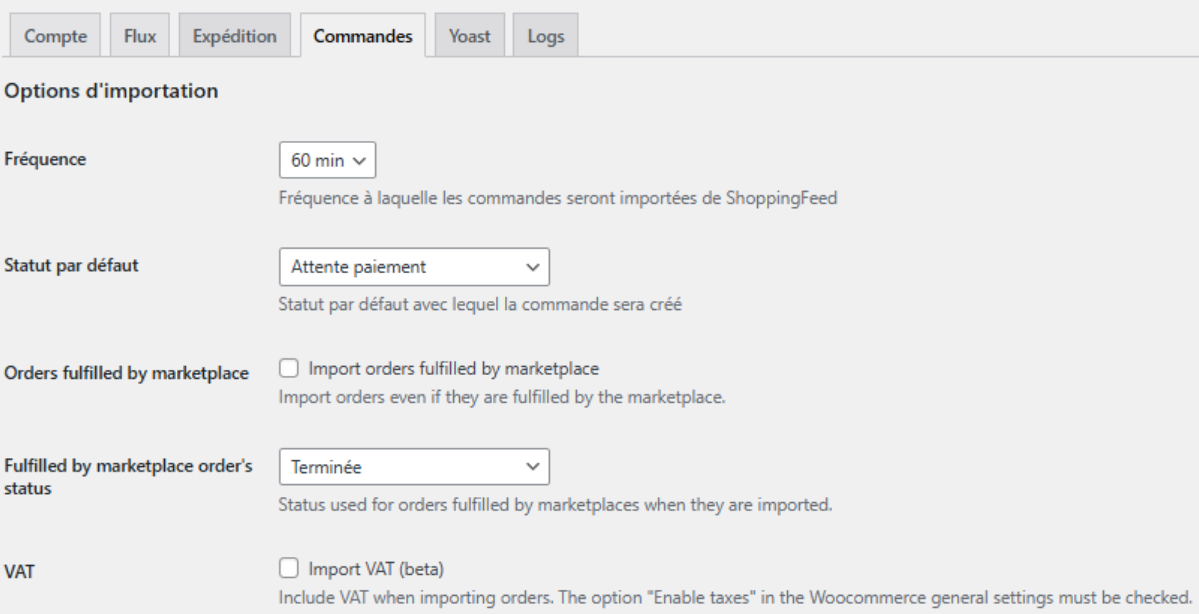The height and width of the screenshot is (614, 1199).
Task: Go to the Expédition tab
Action: click(x=234, y=37)
